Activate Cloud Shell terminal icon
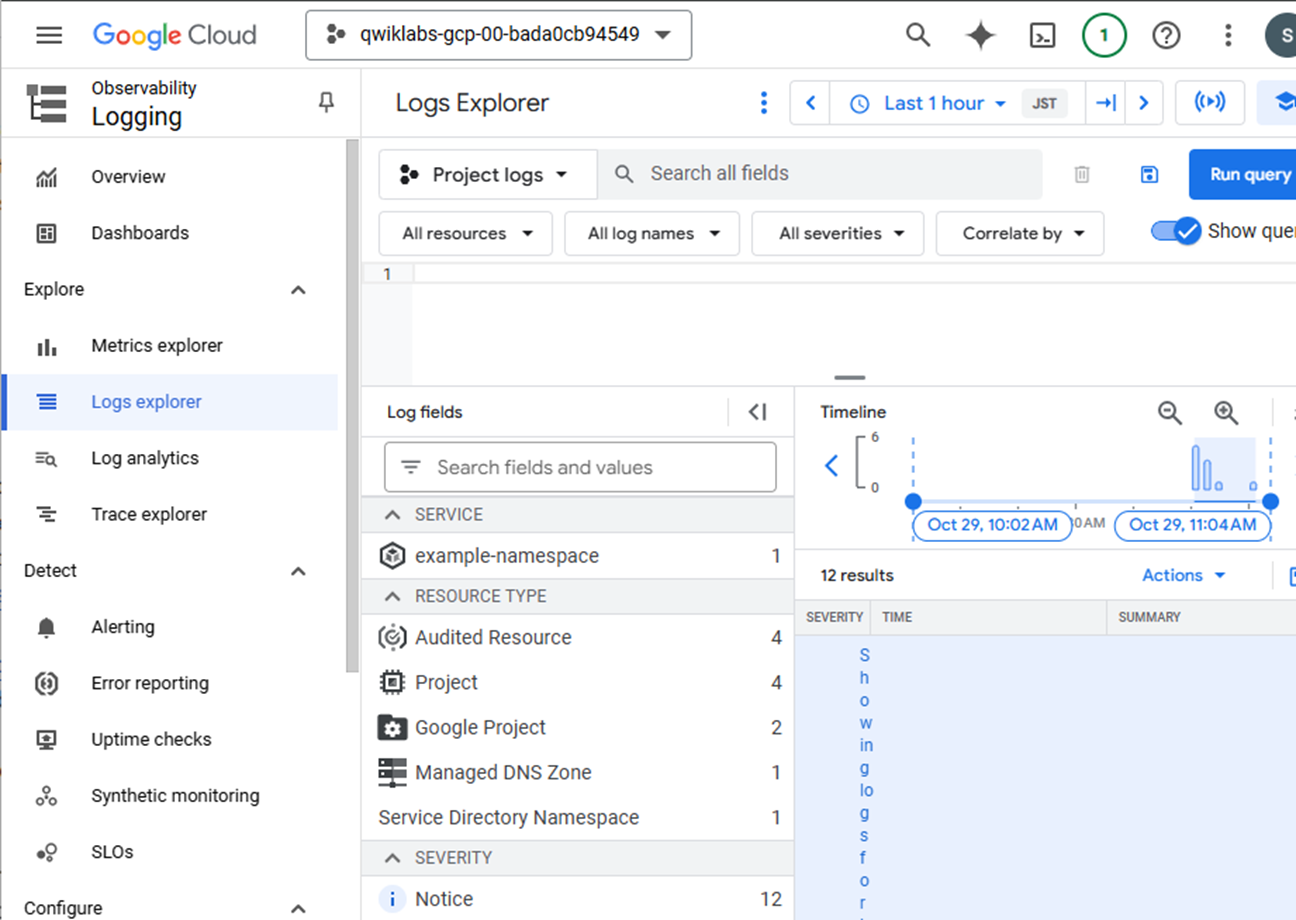 (x=1042, y=36)
